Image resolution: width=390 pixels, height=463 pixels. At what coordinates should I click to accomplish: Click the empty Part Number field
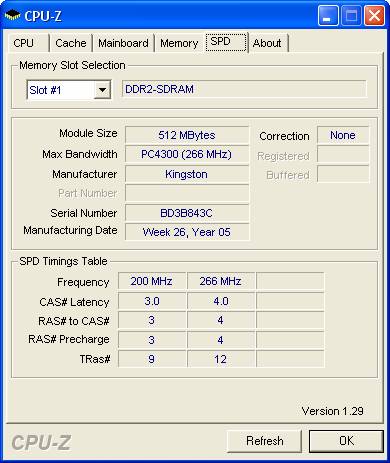tap(187, 193)
